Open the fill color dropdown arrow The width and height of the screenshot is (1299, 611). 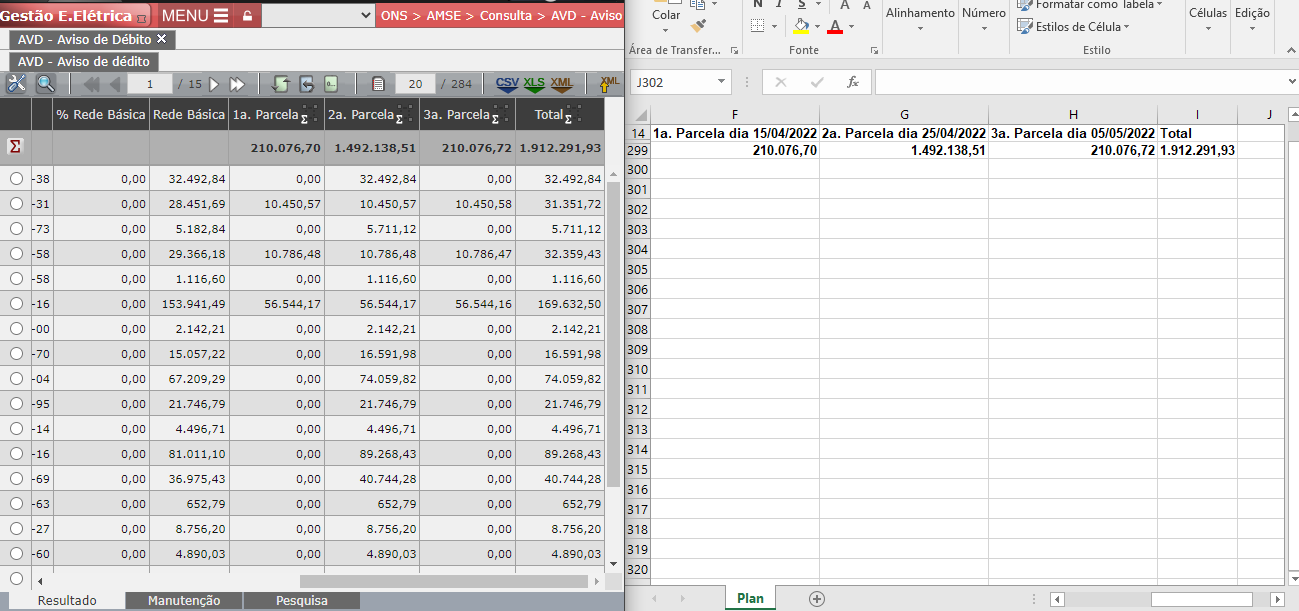click(x=818, y=27)
